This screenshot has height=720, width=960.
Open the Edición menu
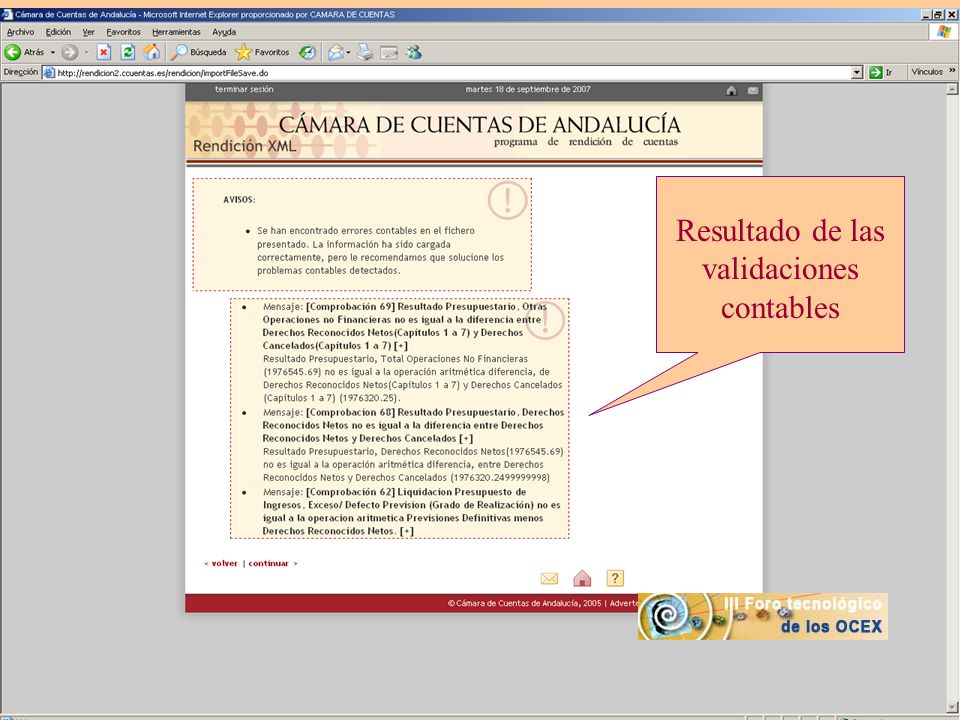(x=58, y=32)
